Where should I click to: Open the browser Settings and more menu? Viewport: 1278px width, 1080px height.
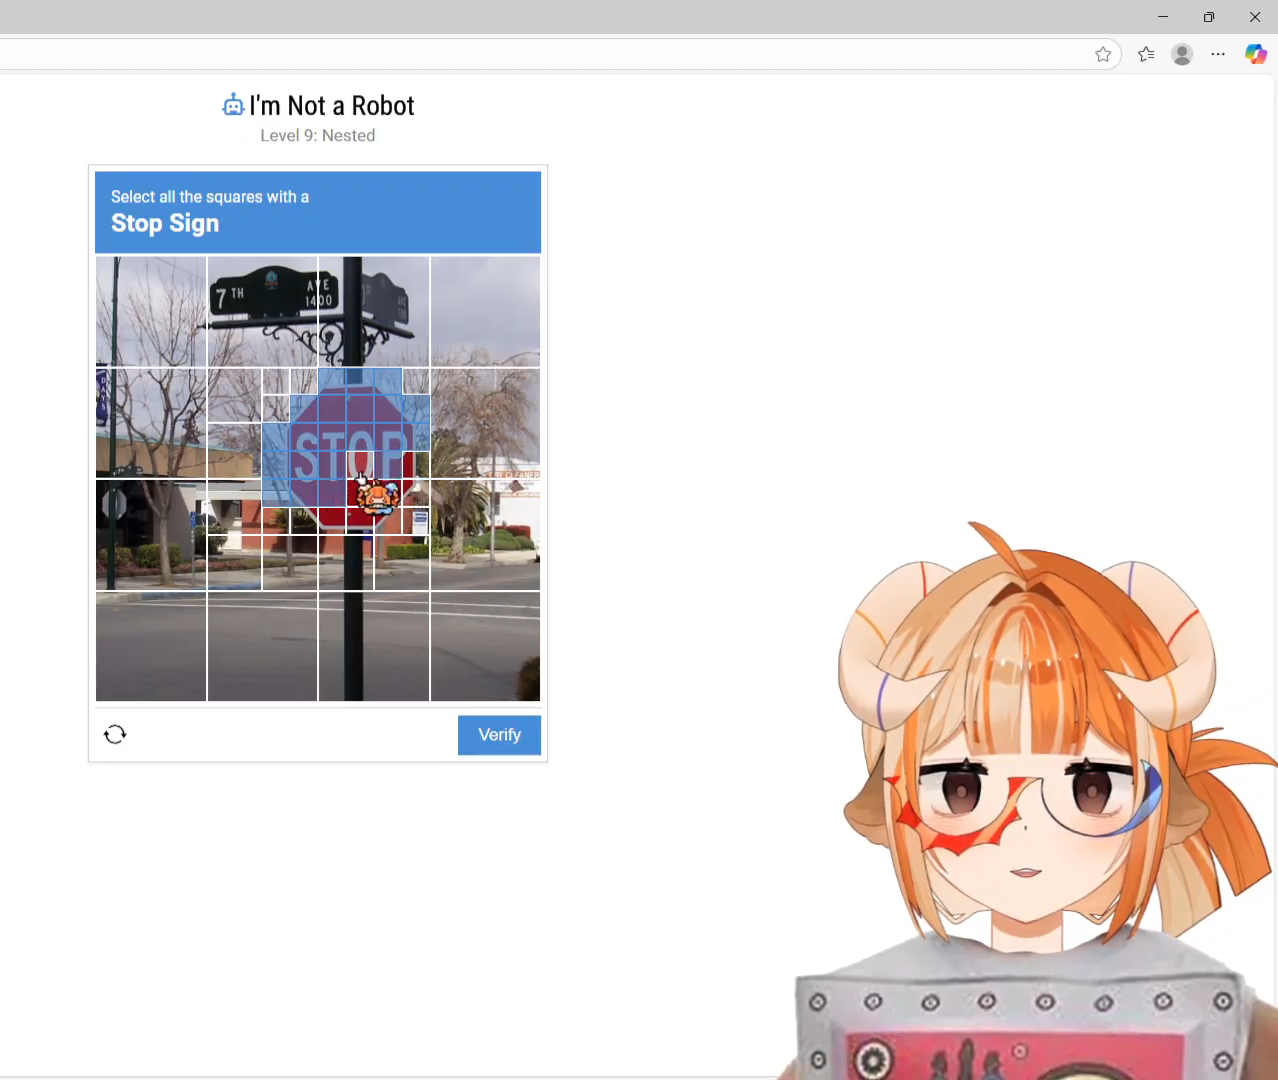[1218, 54]
